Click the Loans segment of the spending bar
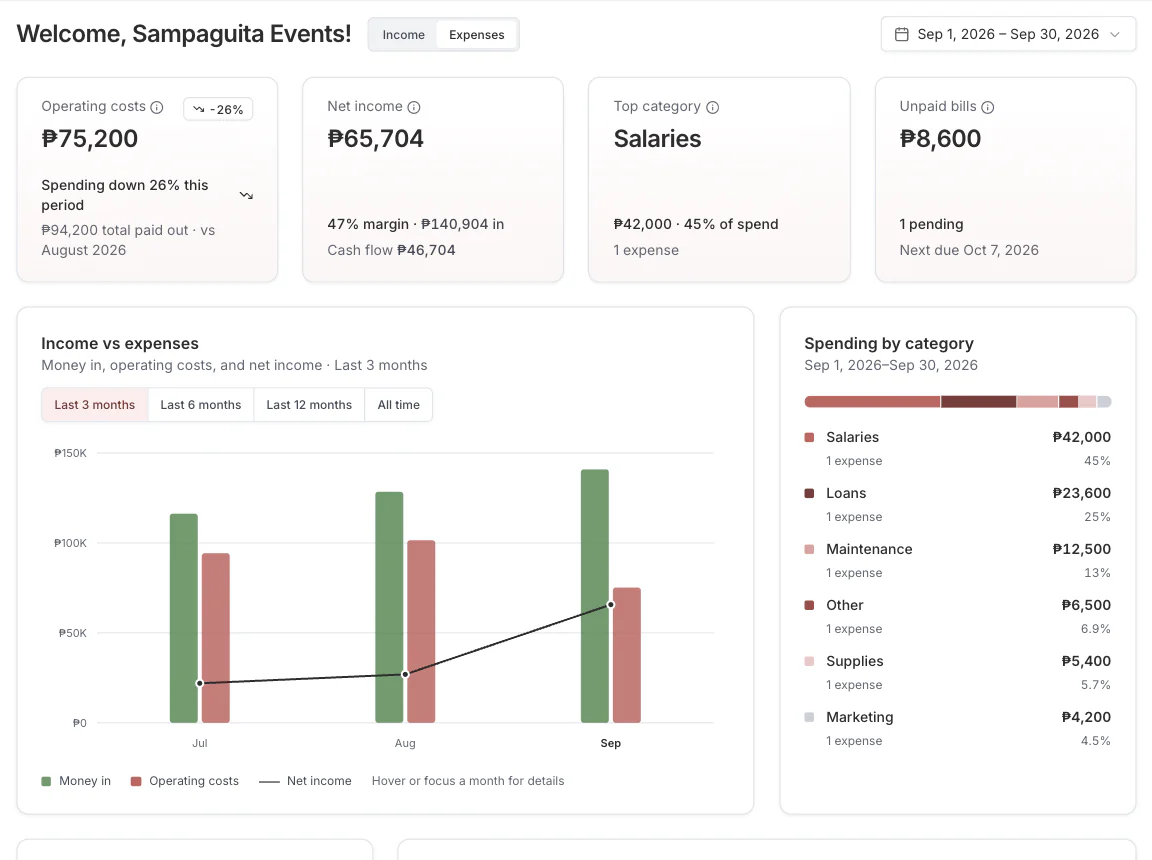This screenshot has width=1152, height=860. [x=979, y=402]
